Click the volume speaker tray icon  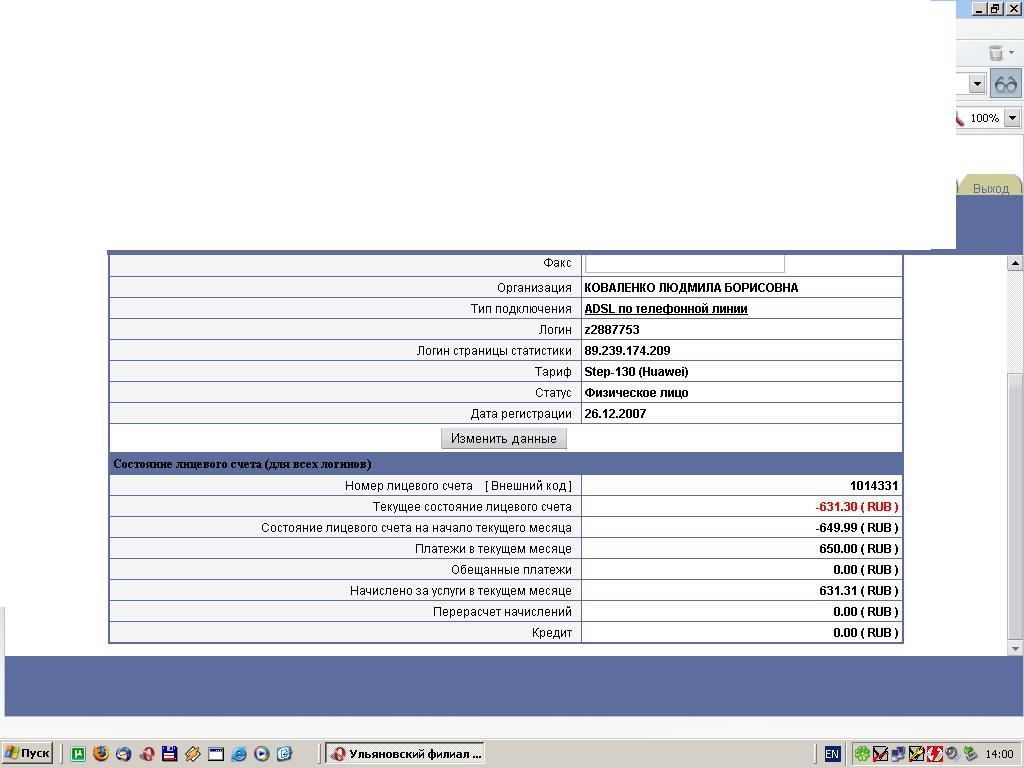click(952, 754)
